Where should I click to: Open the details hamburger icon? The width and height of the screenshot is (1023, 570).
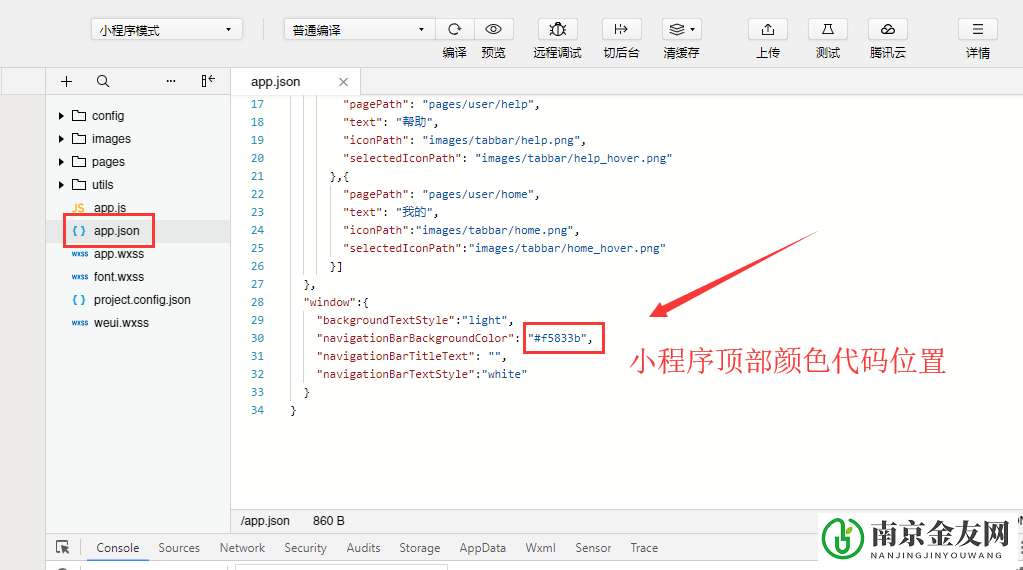point(977,30)
